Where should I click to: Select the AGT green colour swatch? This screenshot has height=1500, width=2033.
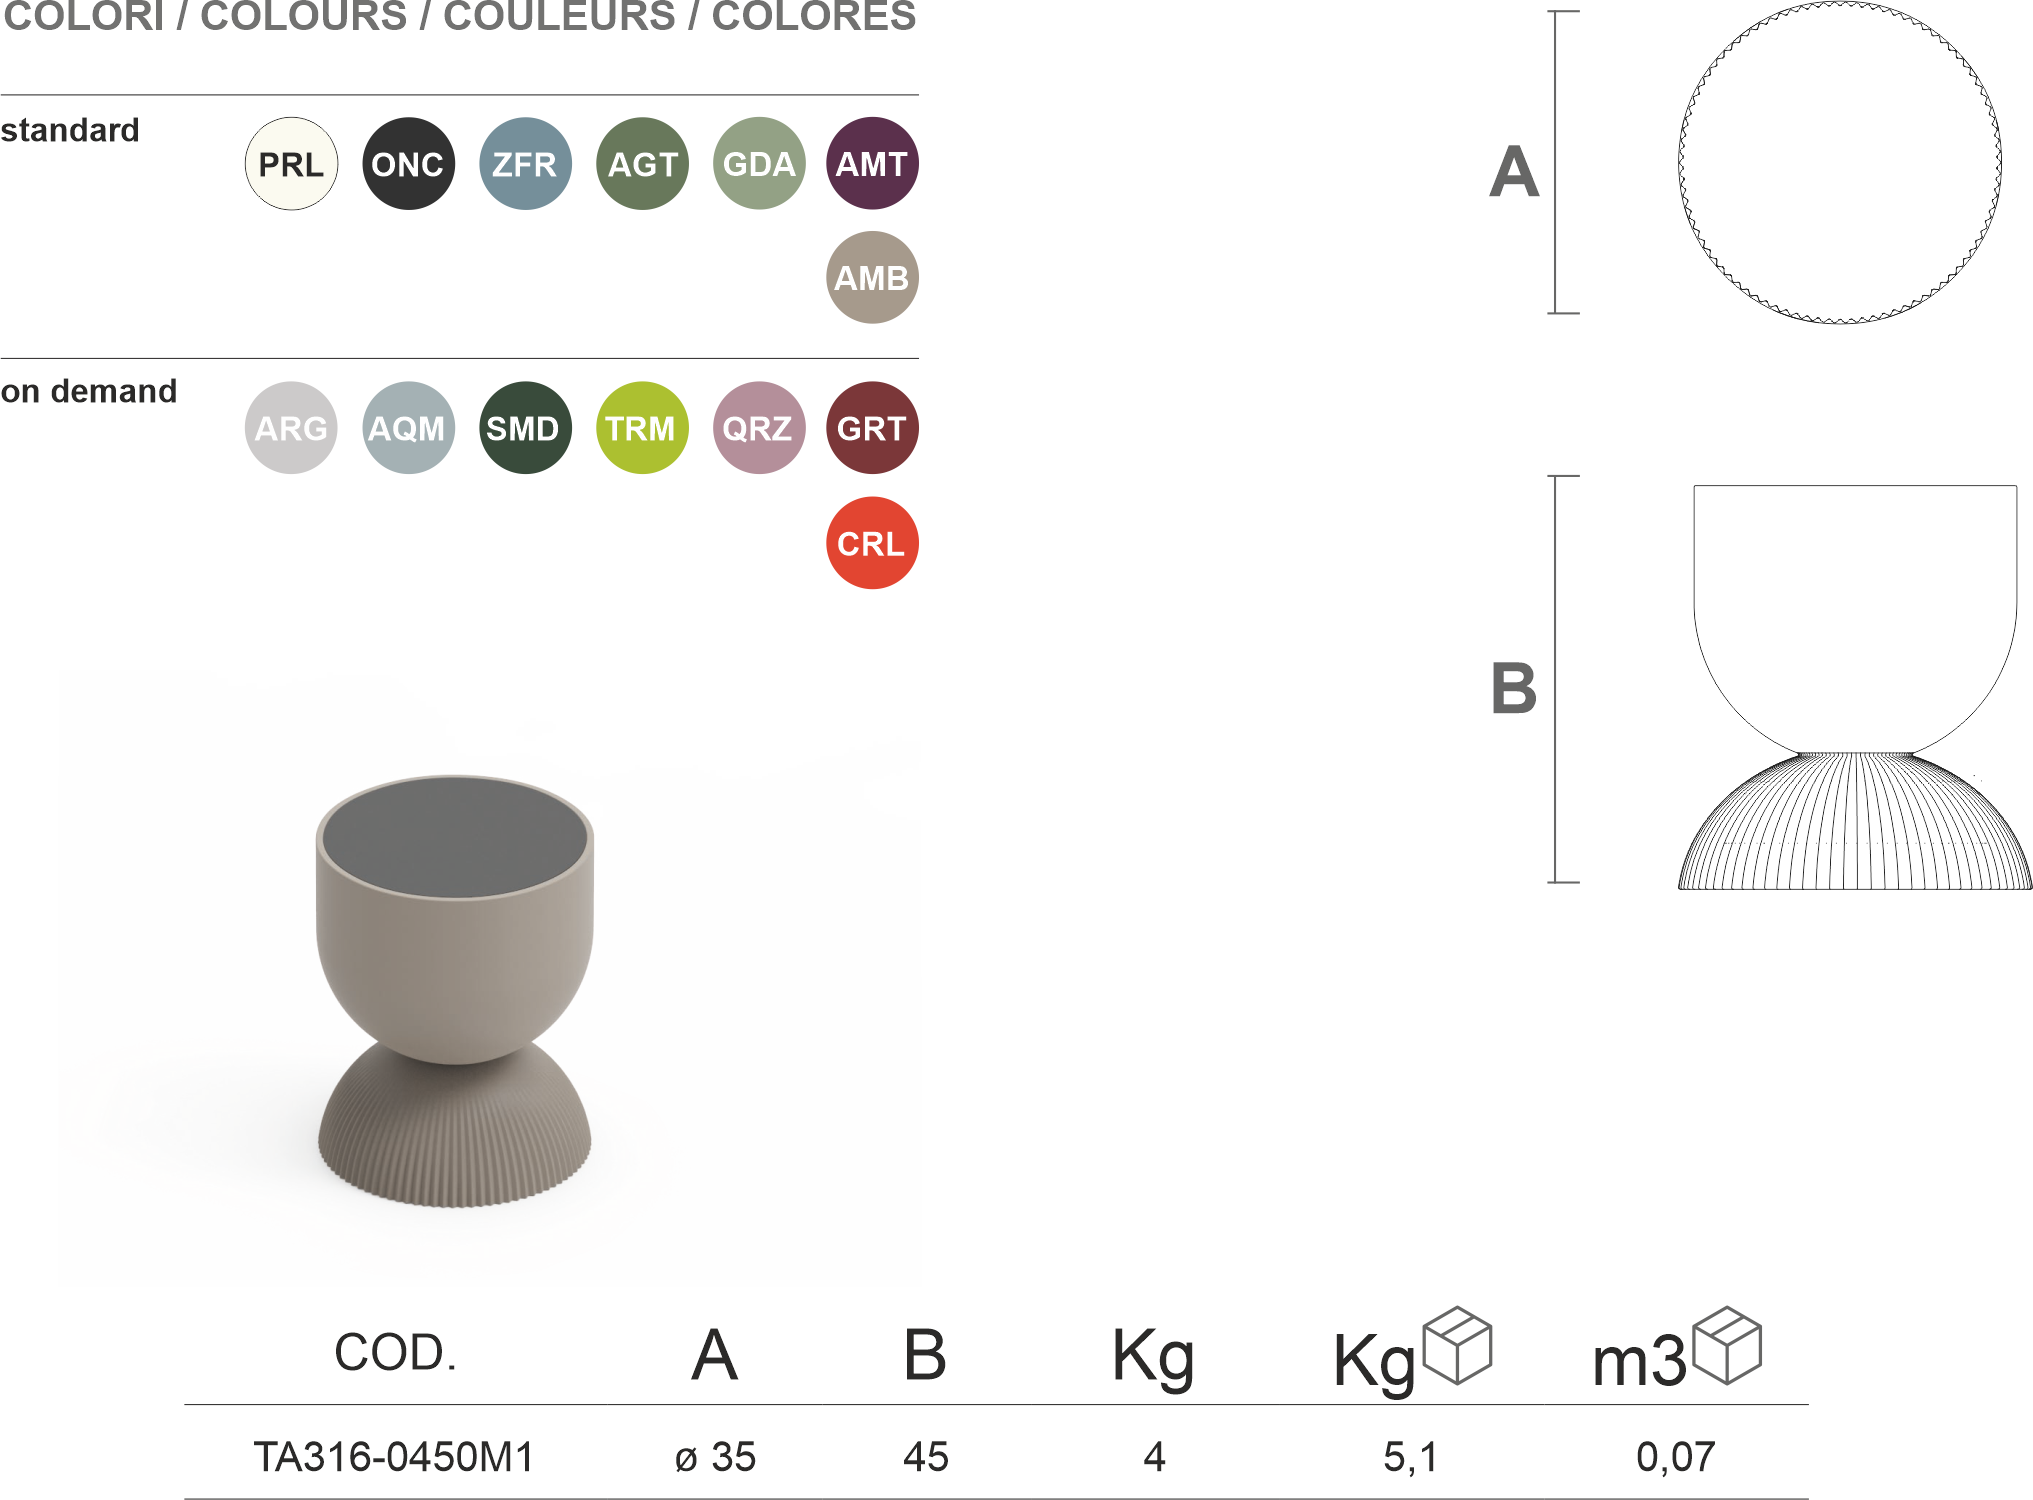pyautogui.click(x=642, y=164)
